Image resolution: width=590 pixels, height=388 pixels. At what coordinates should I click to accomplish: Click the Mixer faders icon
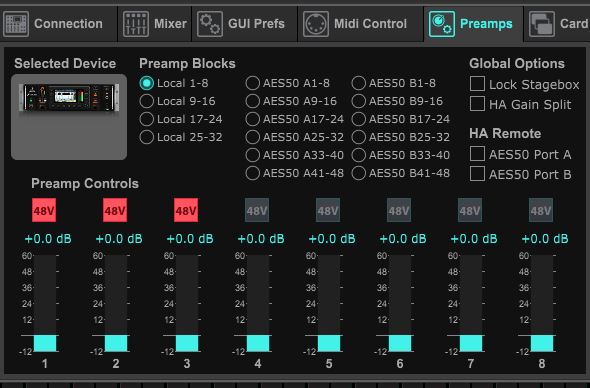135,24
